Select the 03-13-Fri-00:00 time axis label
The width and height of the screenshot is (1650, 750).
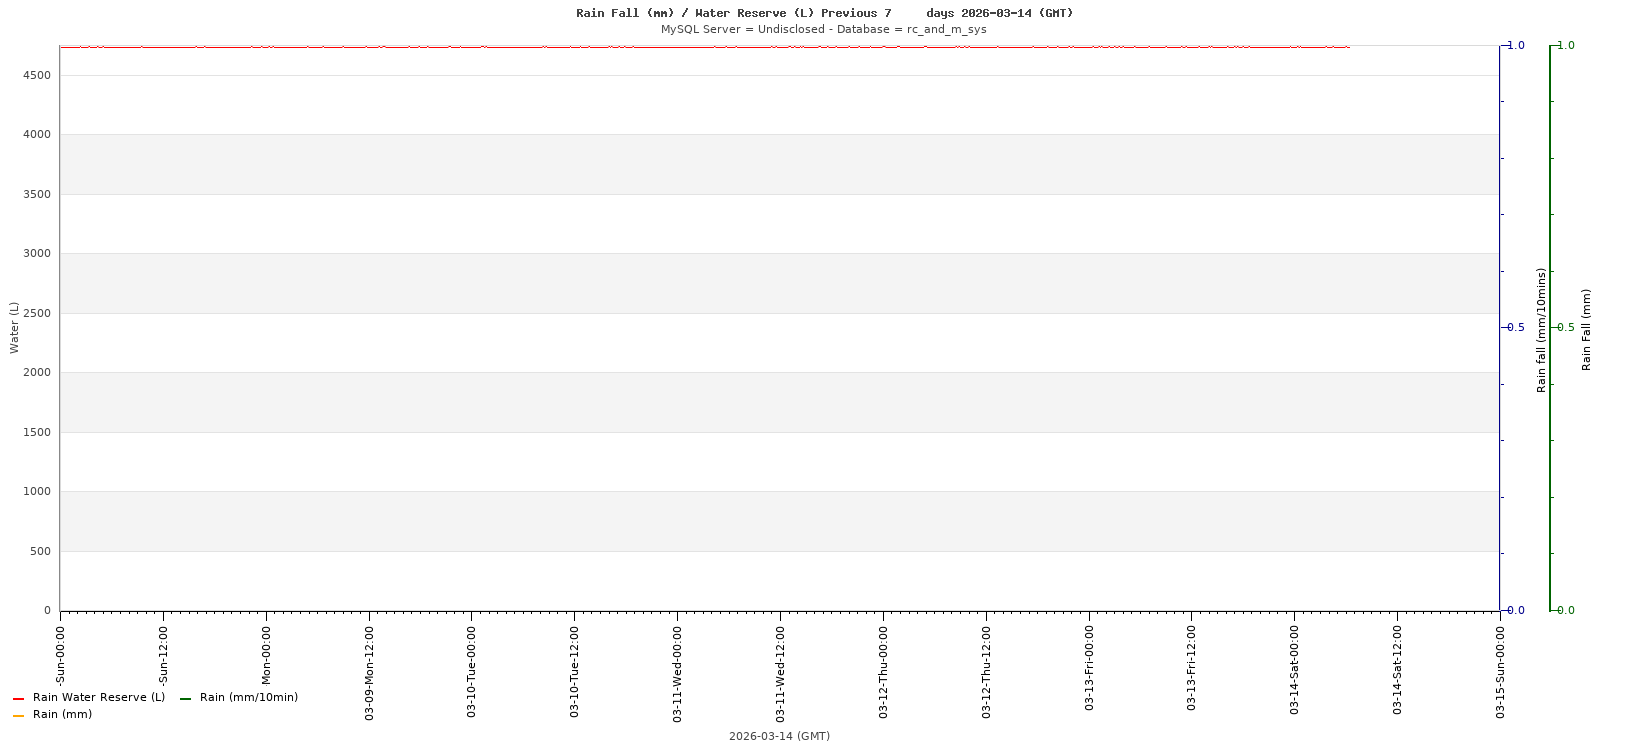(1089, 666)
